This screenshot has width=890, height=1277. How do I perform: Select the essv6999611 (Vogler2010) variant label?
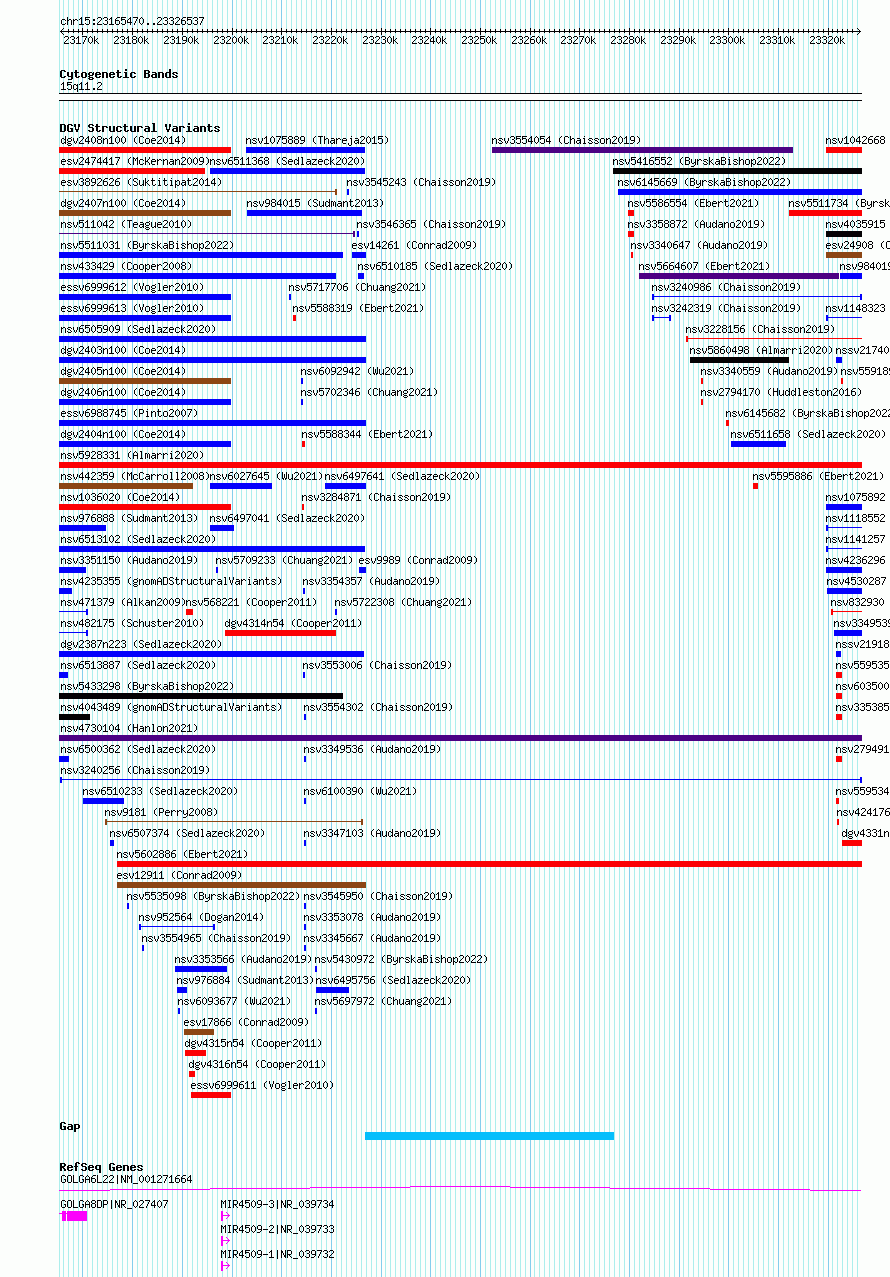262,1085
